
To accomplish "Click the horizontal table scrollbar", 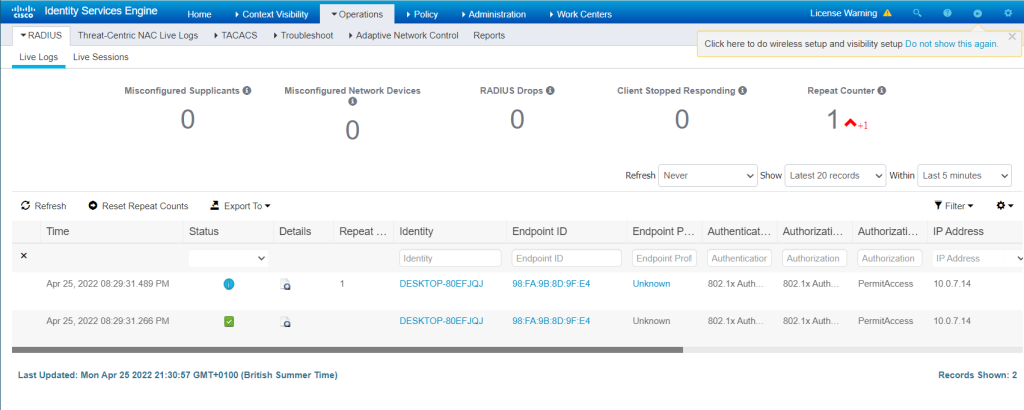I will click(x=347, y=350).
